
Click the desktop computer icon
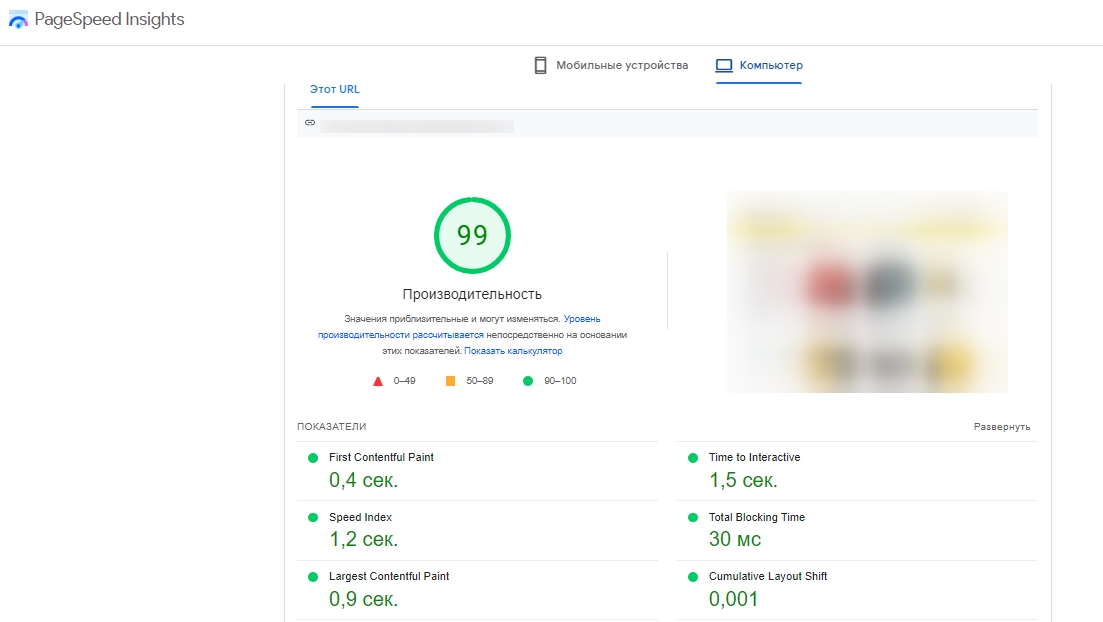(x=724, y=66)
